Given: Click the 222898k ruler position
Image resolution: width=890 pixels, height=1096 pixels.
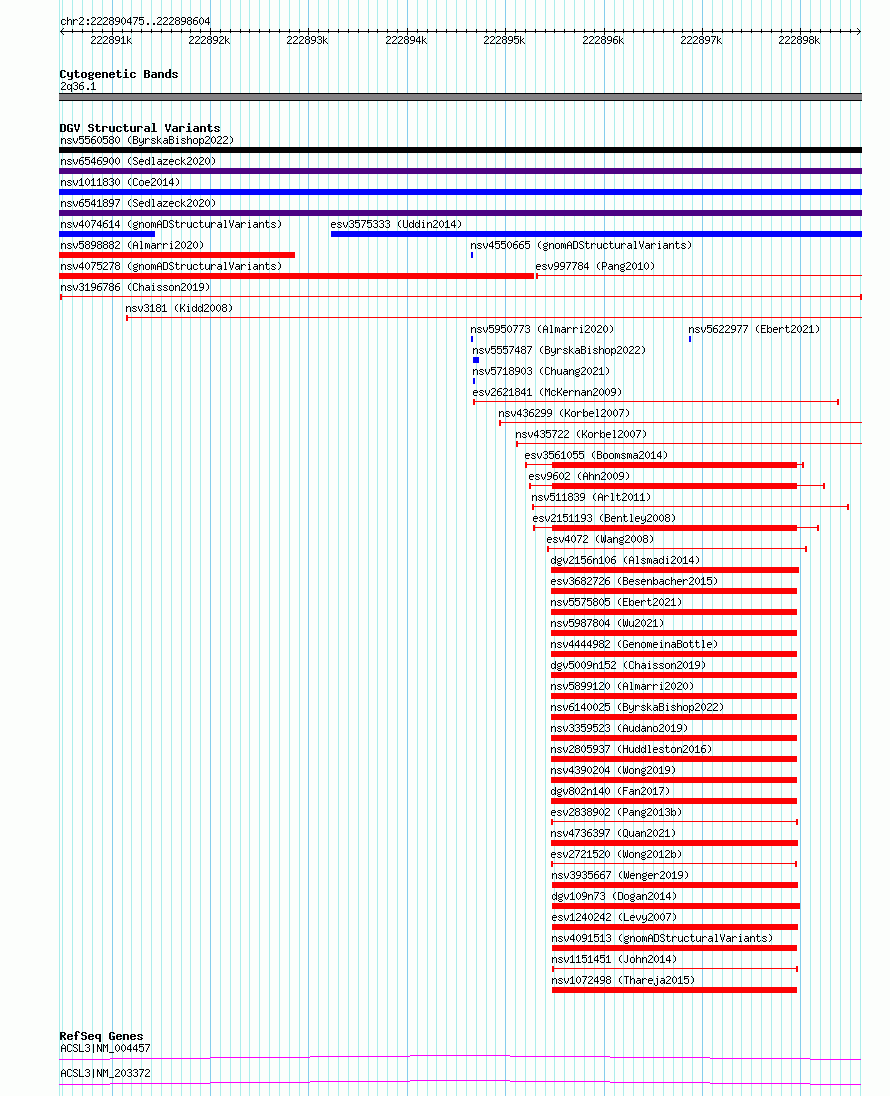Looking at the screenshot, I should [x=799, y=41].
